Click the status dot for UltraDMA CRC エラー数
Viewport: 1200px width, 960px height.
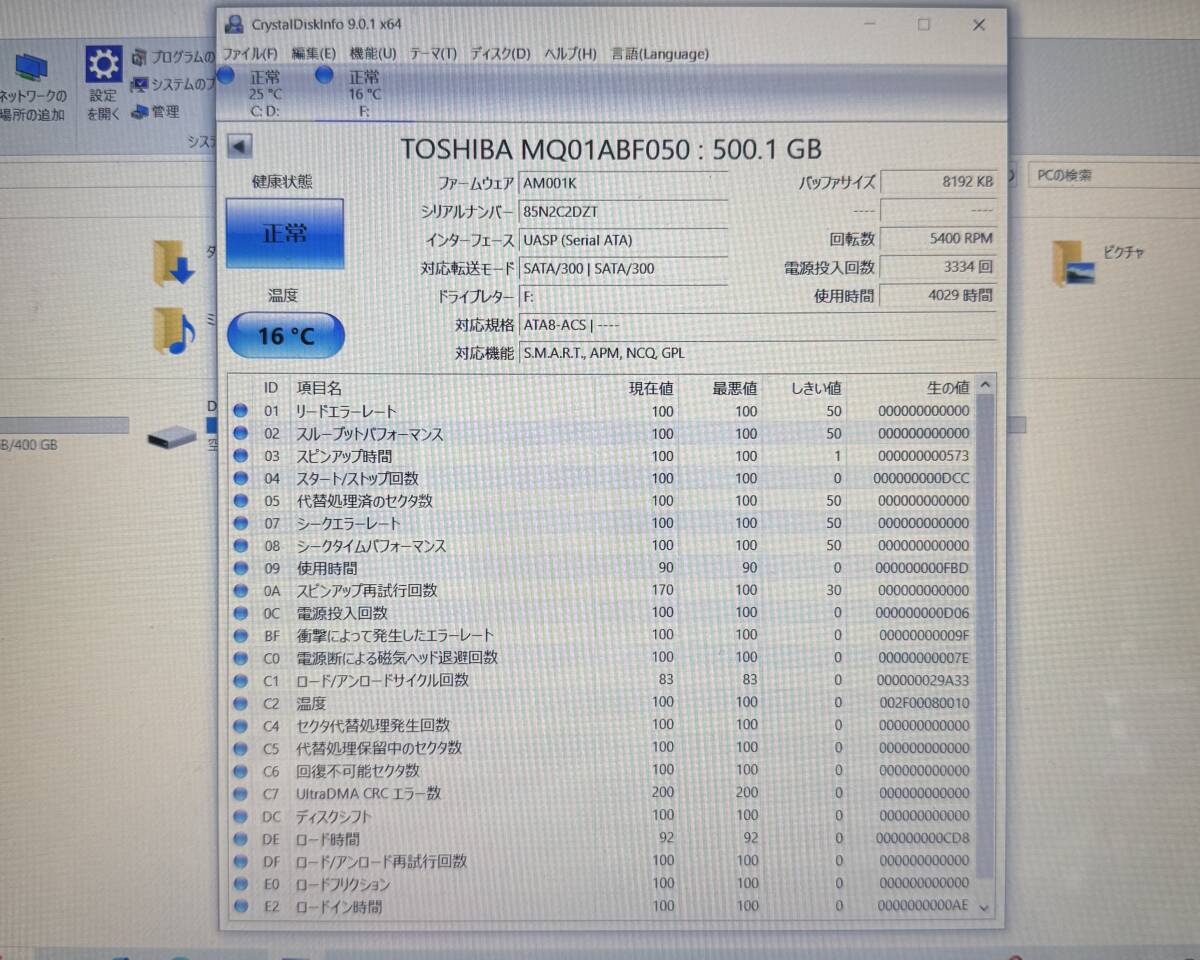[x=241, y=793]
